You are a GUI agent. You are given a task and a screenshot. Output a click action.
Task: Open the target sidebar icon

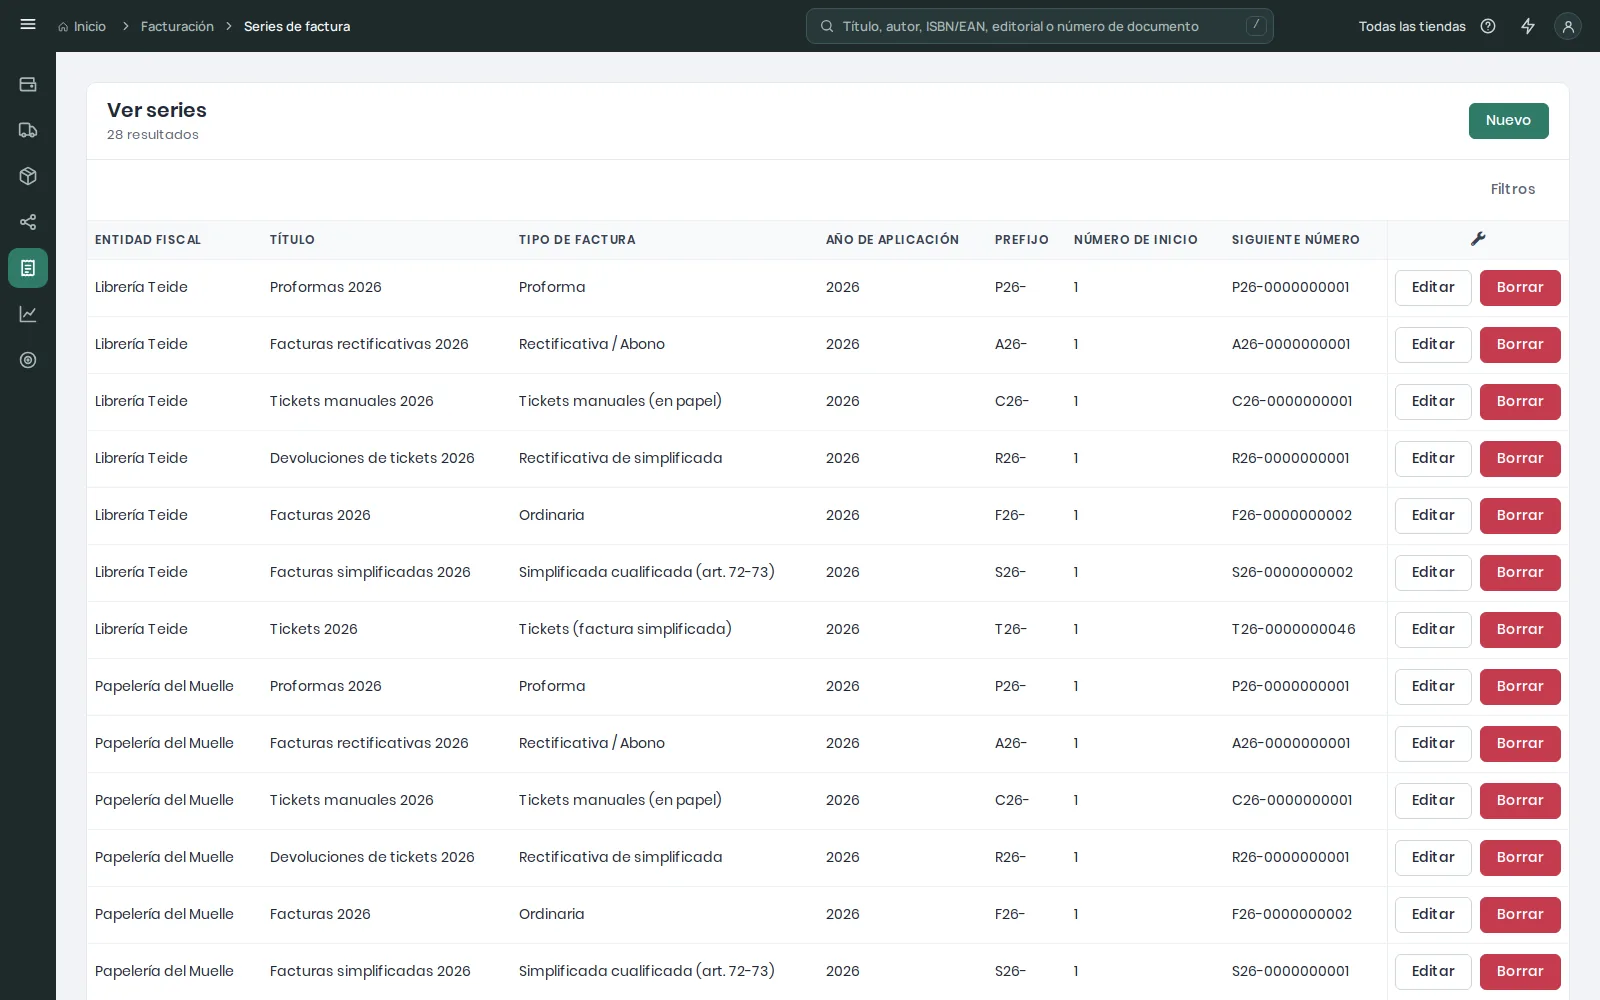28,360
